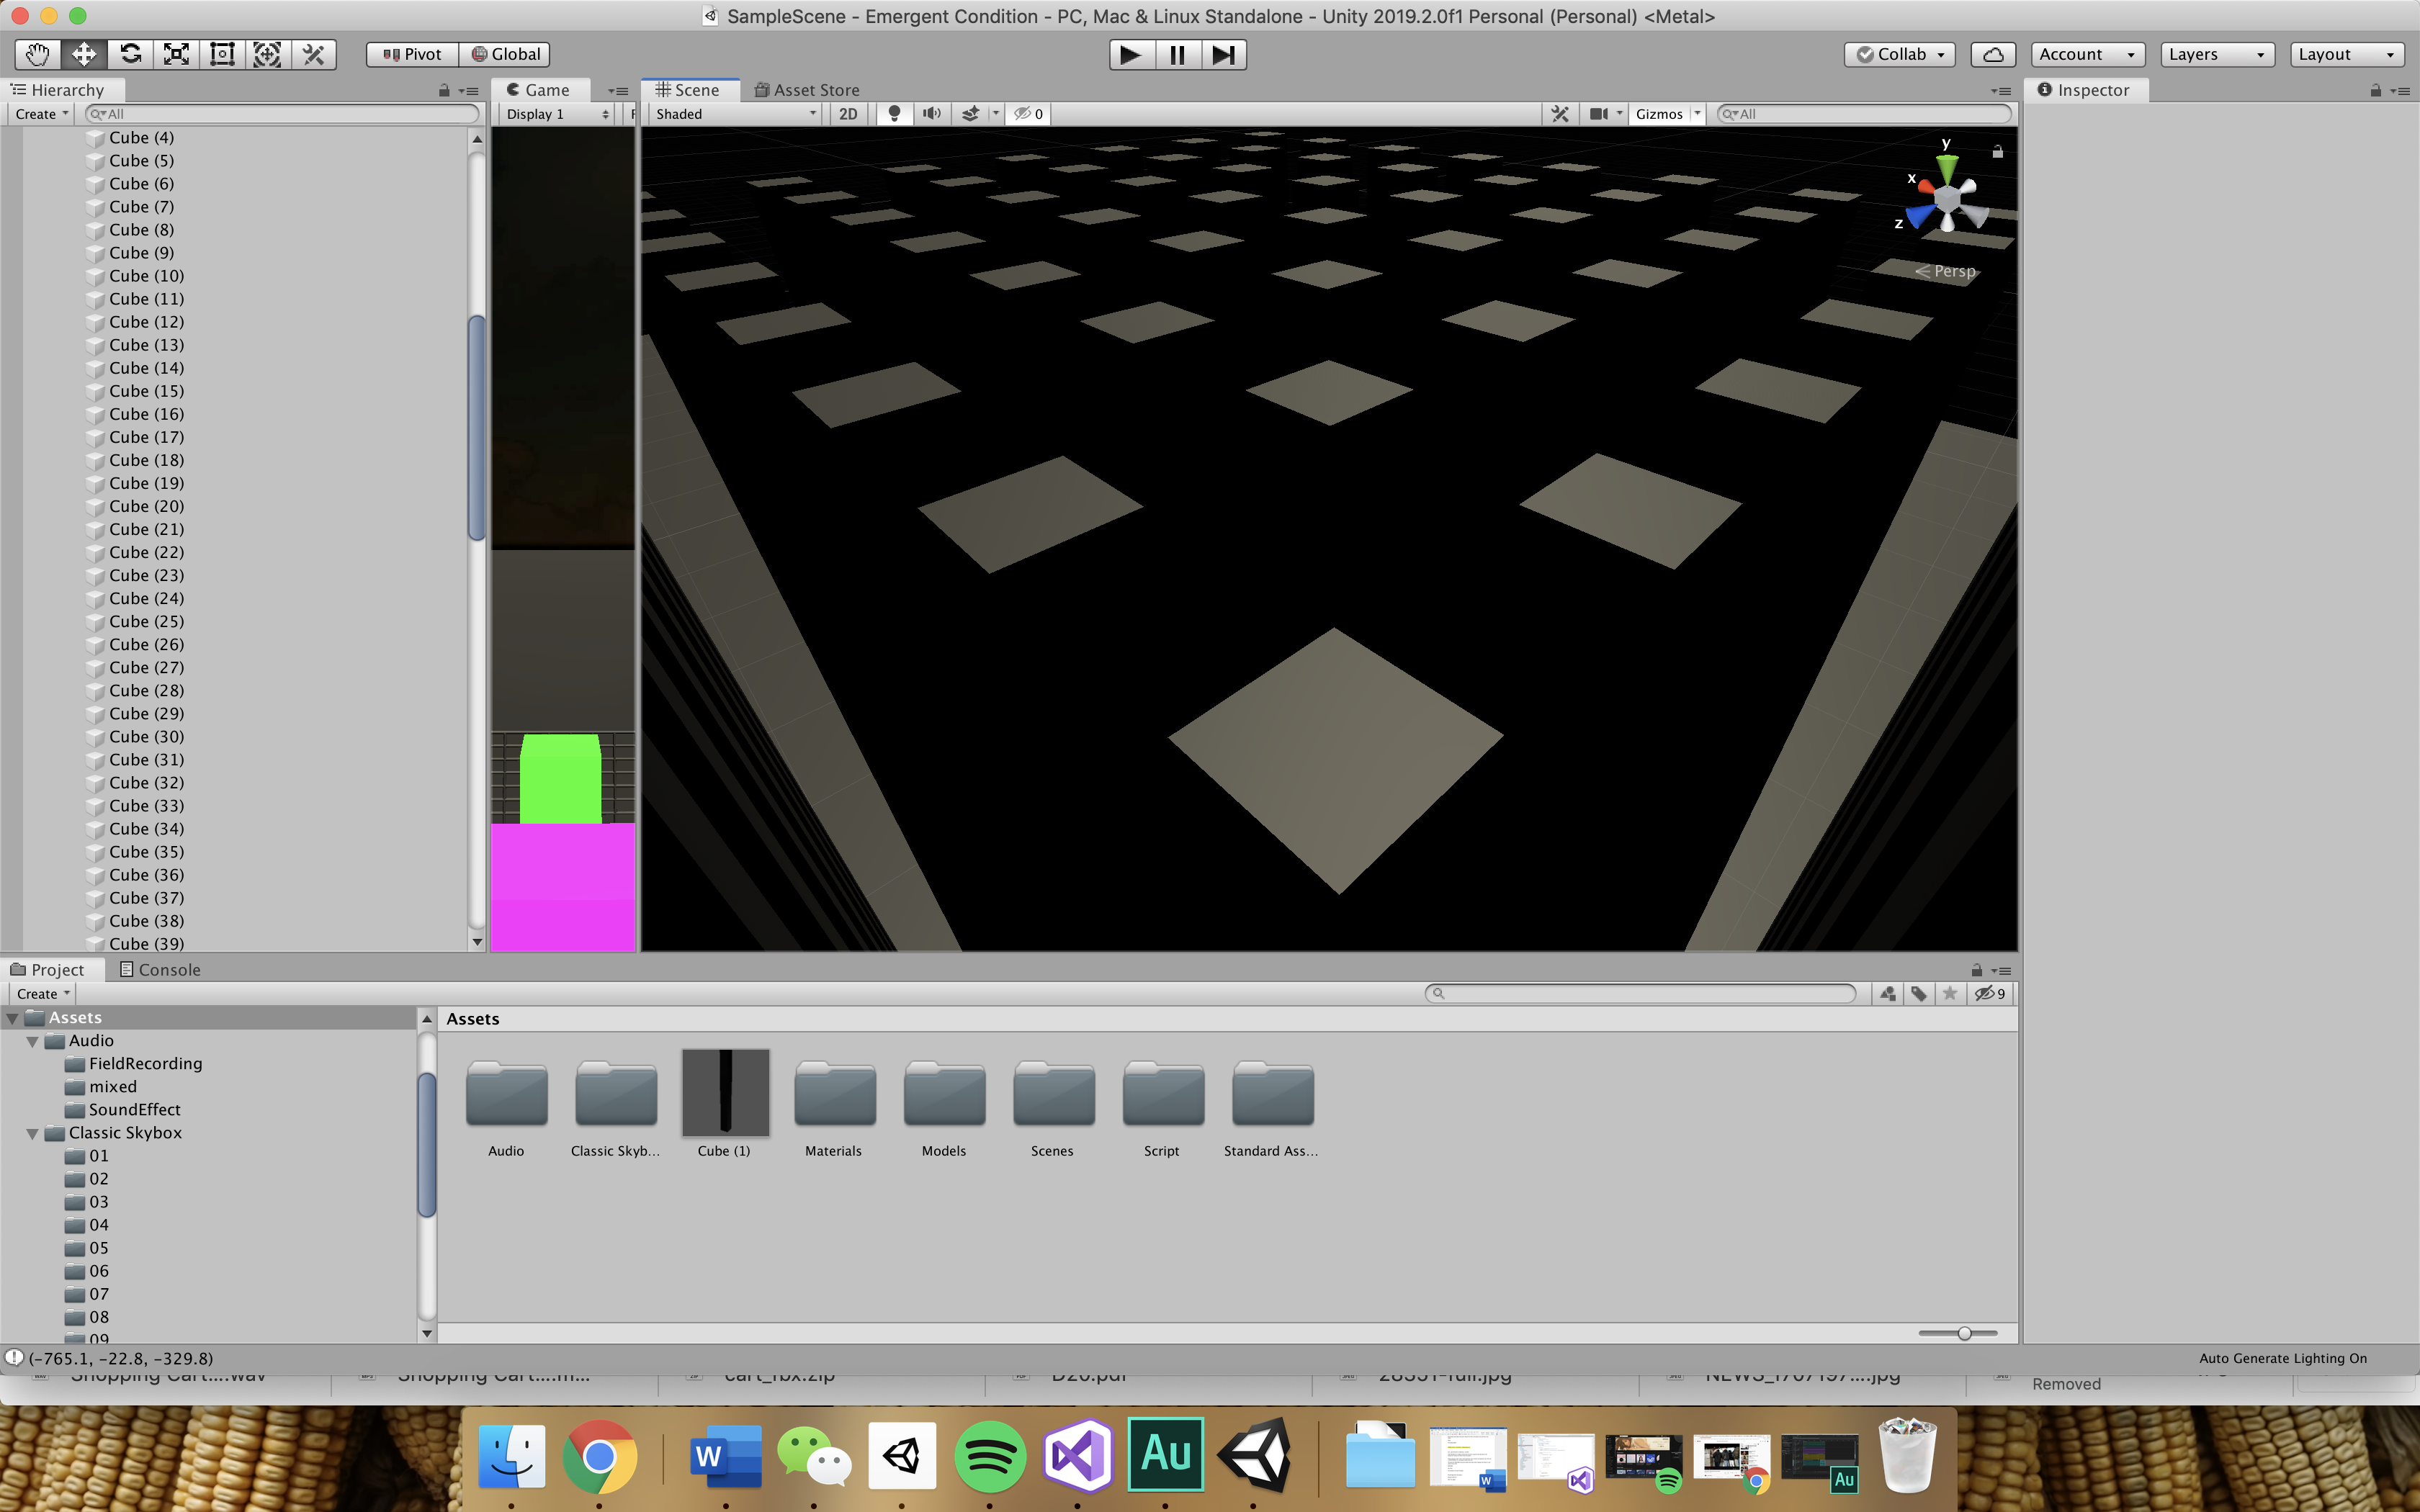
Task: Select the Hand tool
Action: [38, 54]
